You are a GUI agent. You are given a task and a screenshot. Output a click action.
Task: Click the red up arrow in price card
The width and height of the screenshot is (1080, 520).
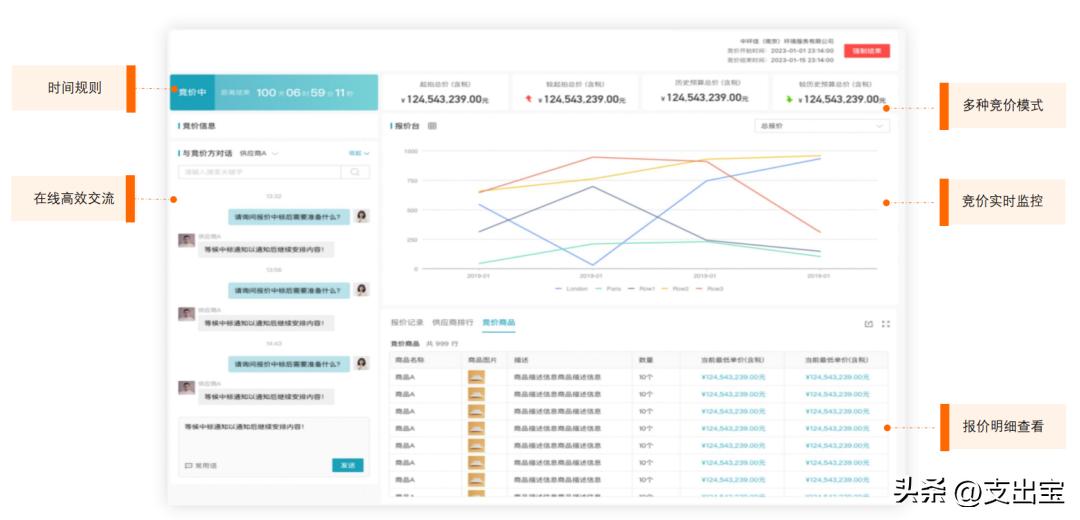[x=529, y=99]
